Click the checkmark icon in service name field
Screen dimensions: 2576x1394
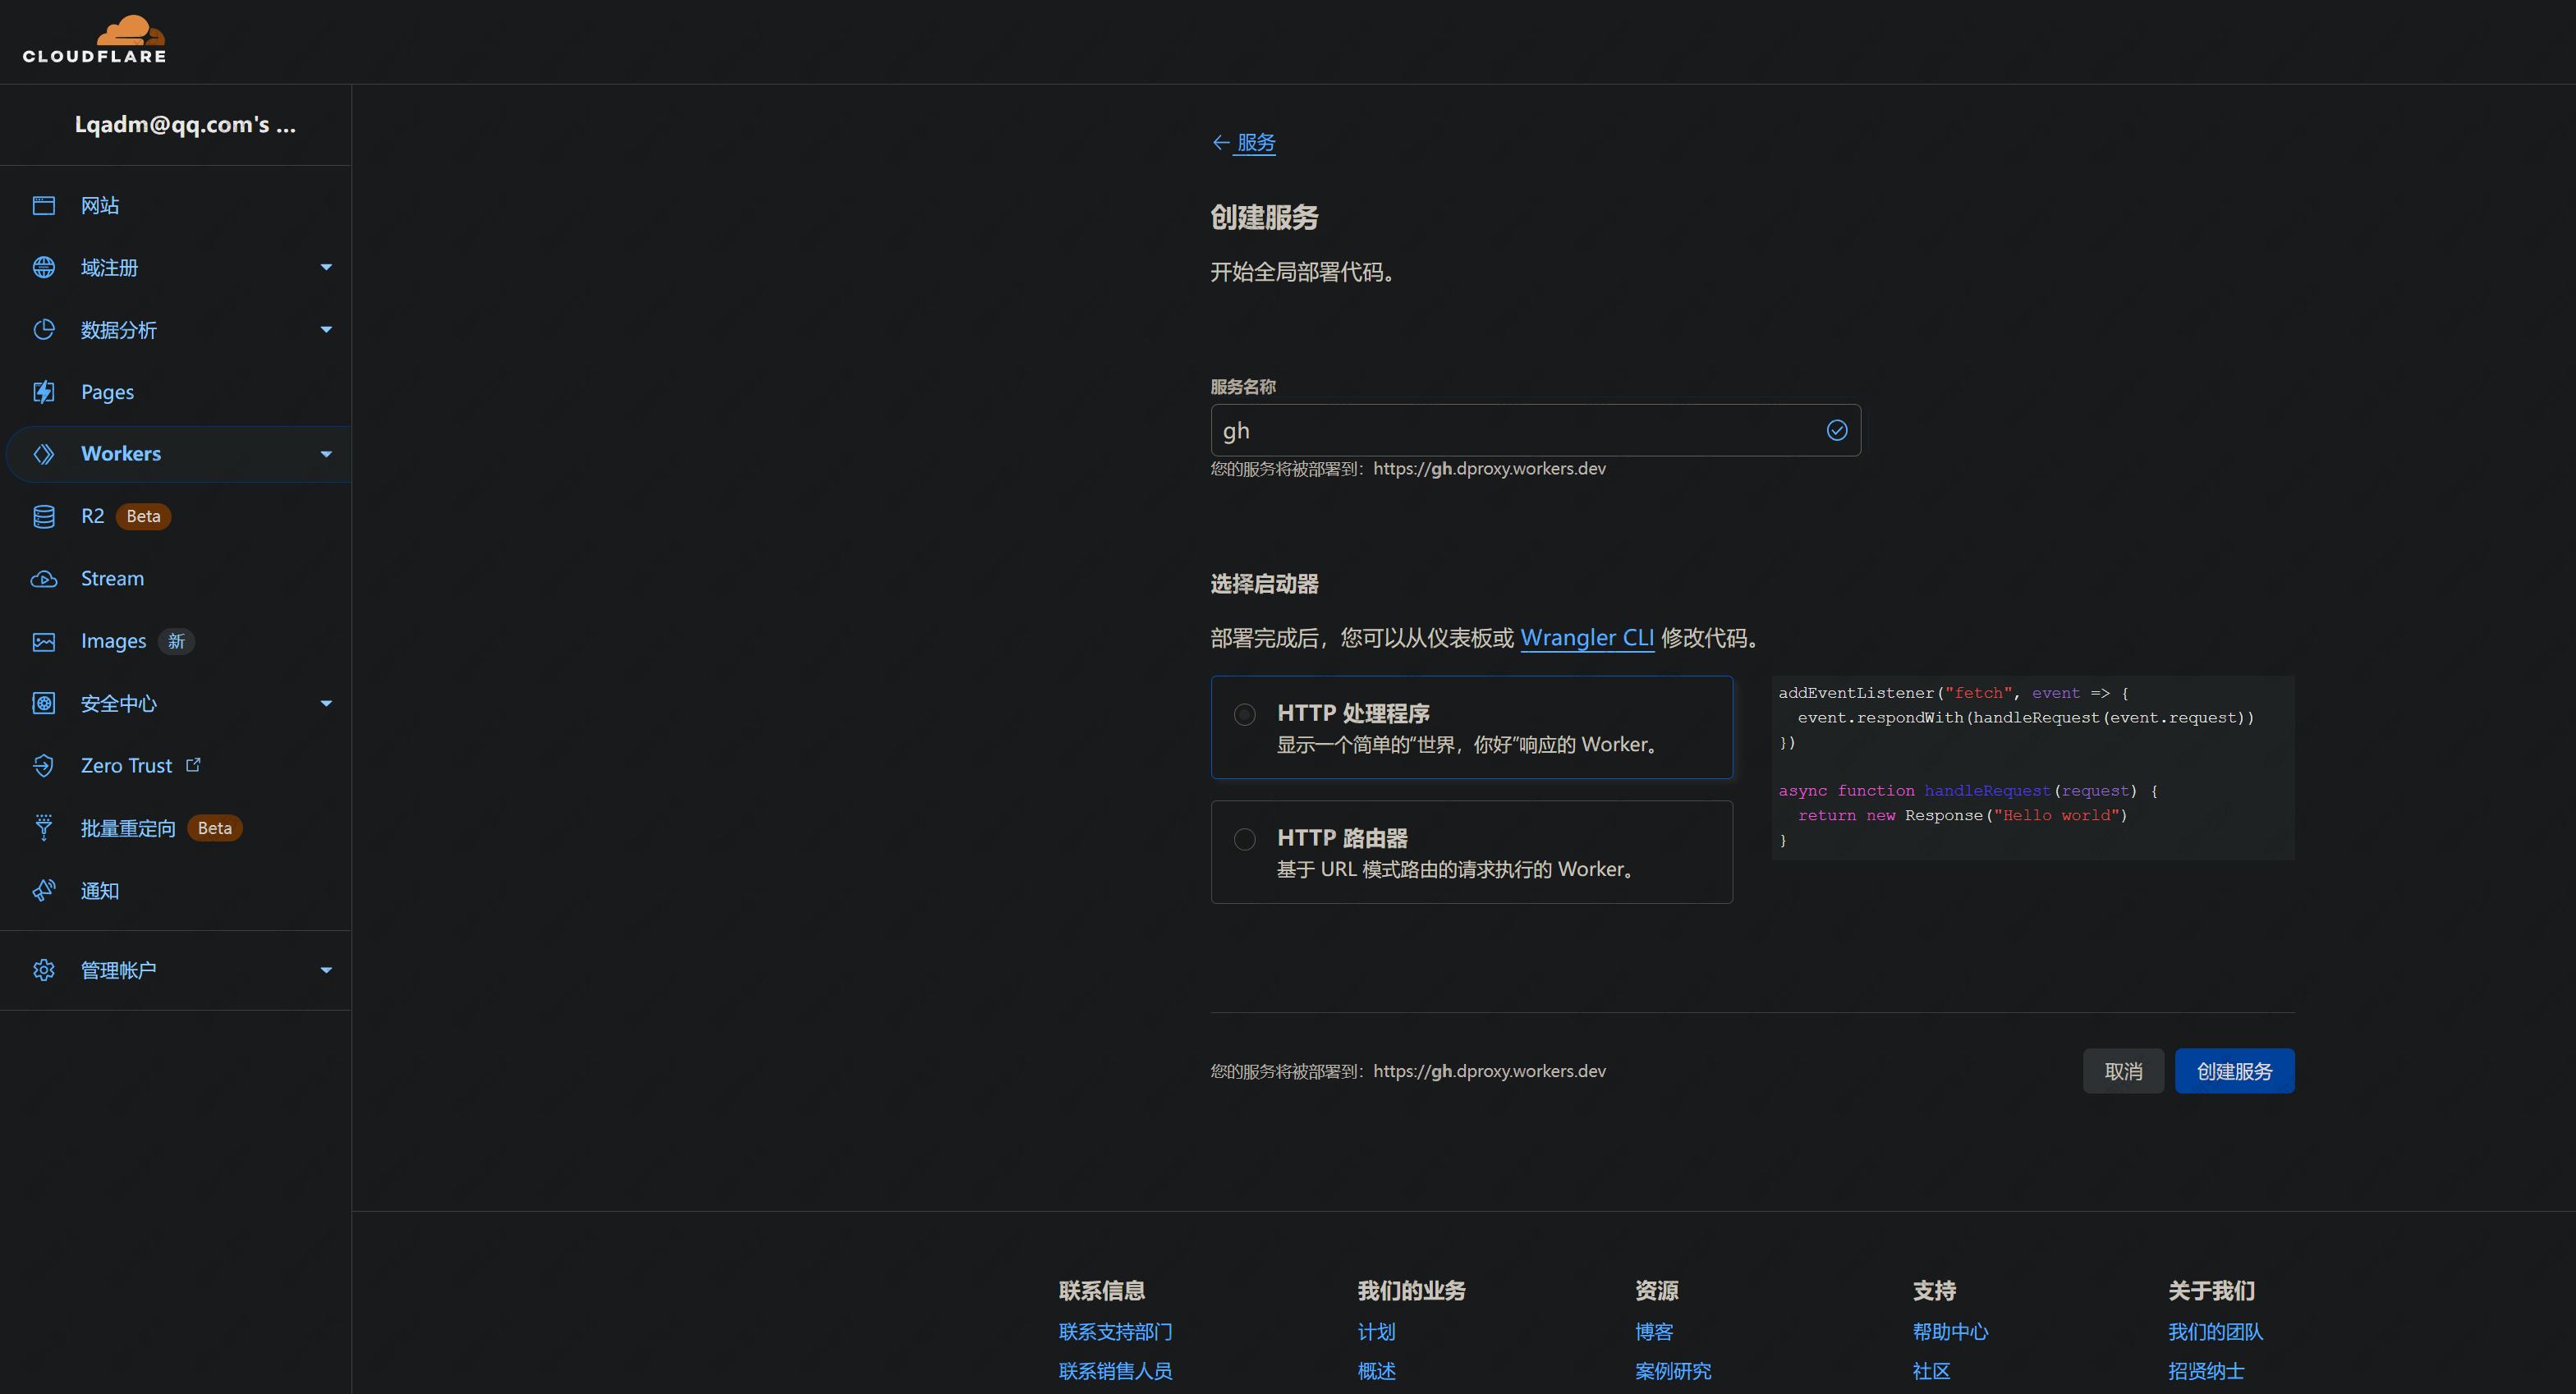(1837, 430)
